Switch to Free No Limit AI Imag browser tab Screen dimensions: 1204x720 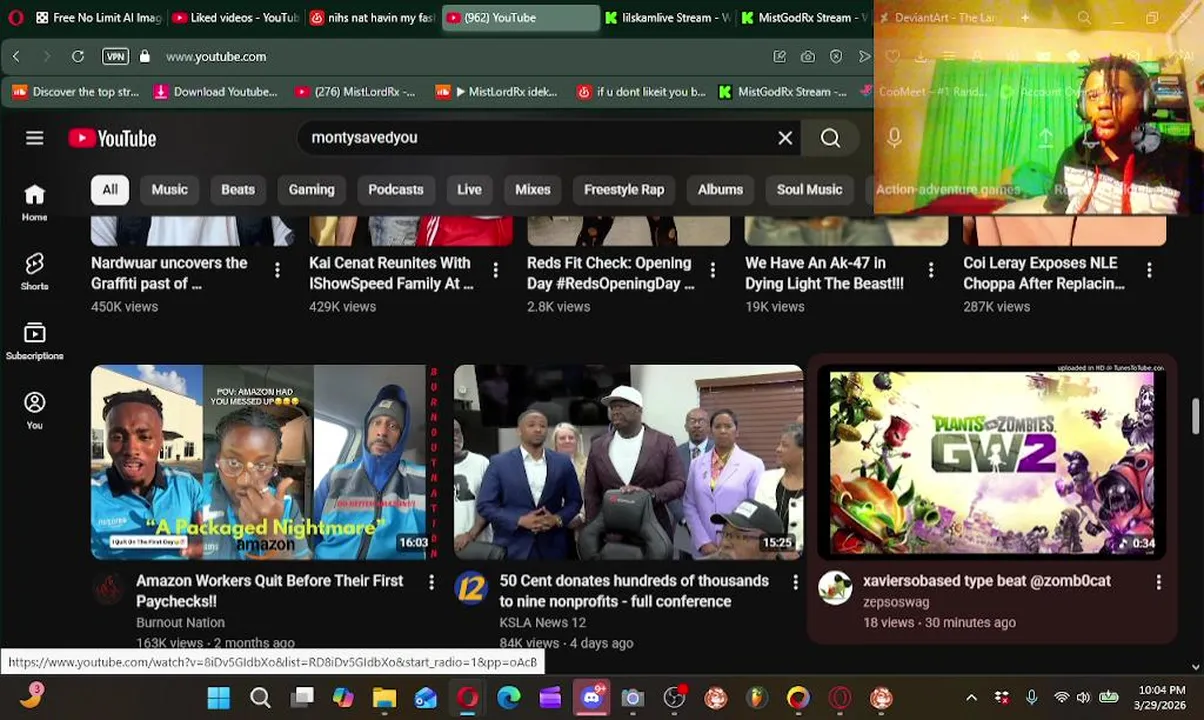(96, 18)
